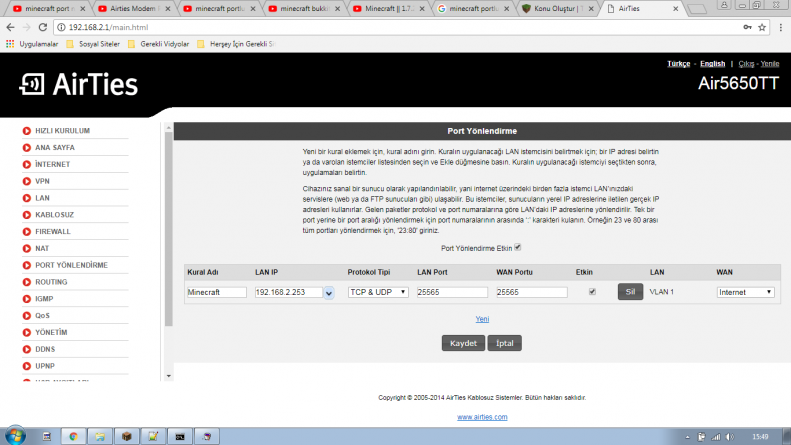
Task: Open the Uygulamalar apps shortcut
Action: coord(32,44)
